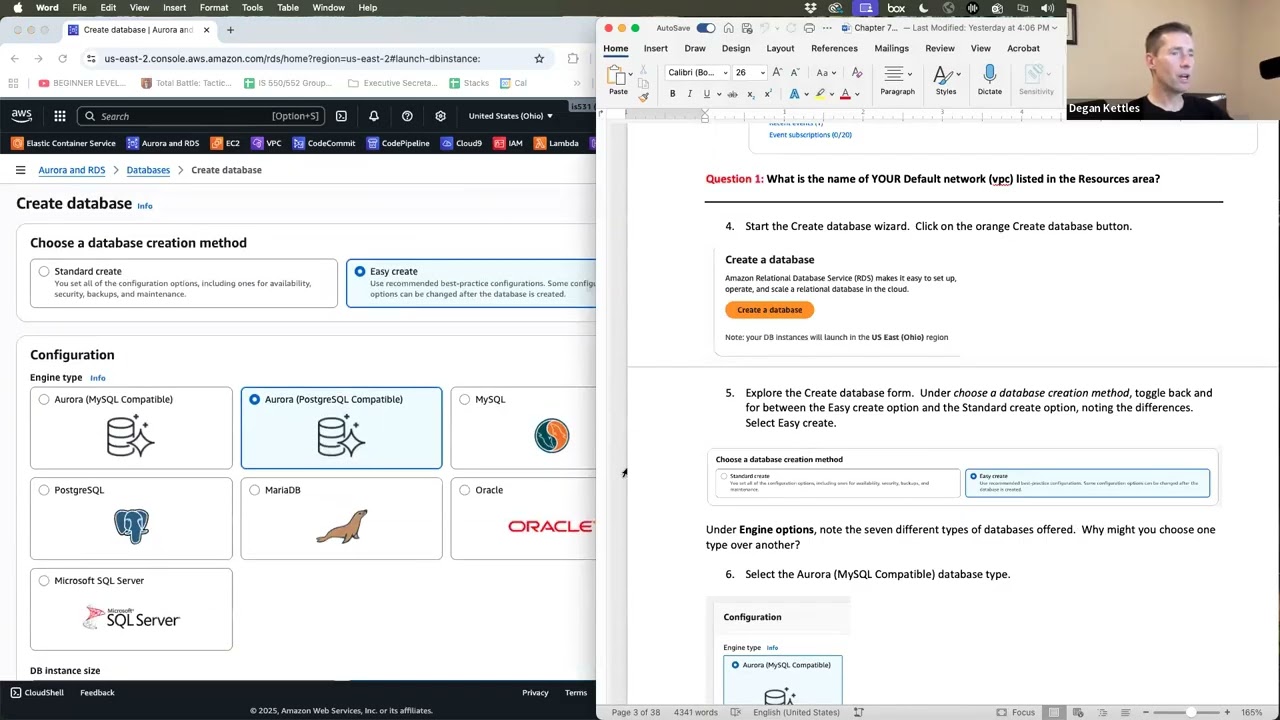Select Aurora (MySQL Compatible) engine
The width and height of the screenshot is (1280, 720).
[44, 399]
